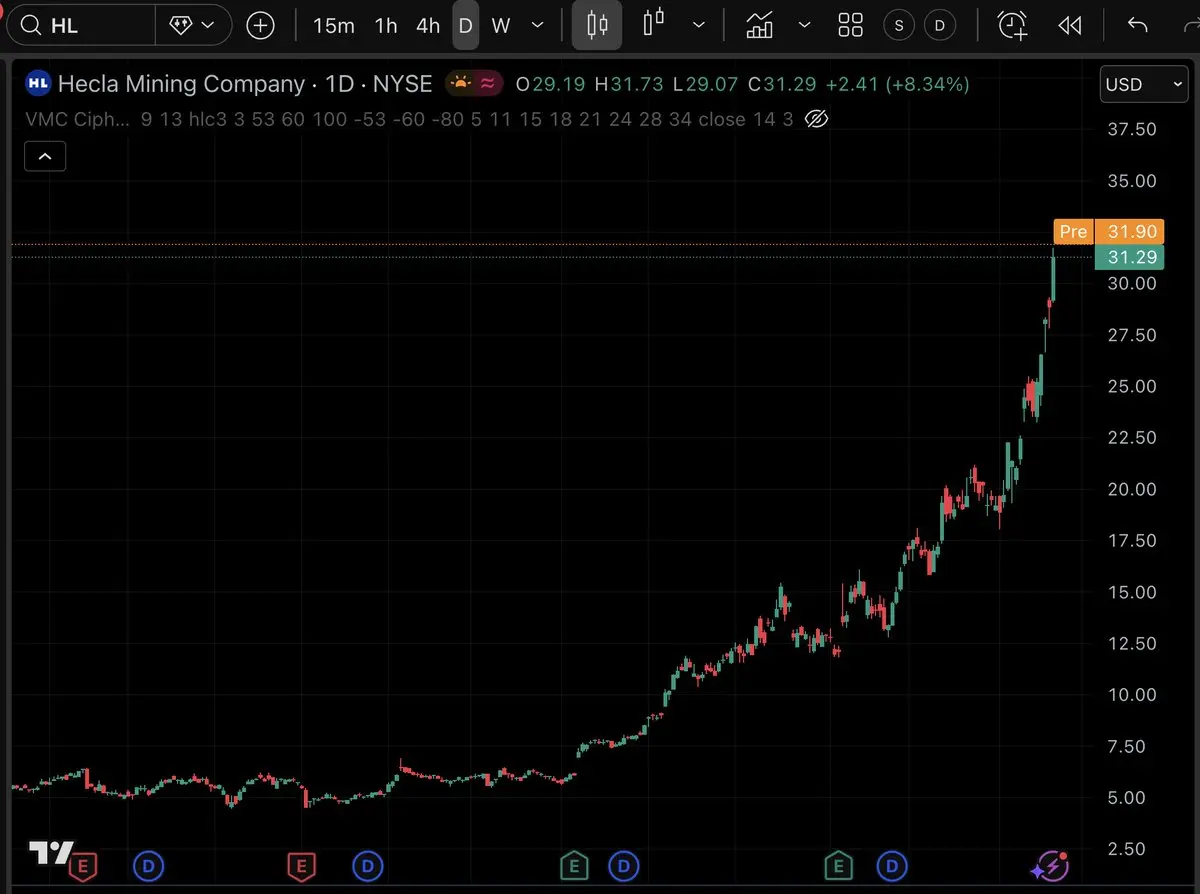
Task: Click the 31.29 last price tag
Action: point(1129,257)
